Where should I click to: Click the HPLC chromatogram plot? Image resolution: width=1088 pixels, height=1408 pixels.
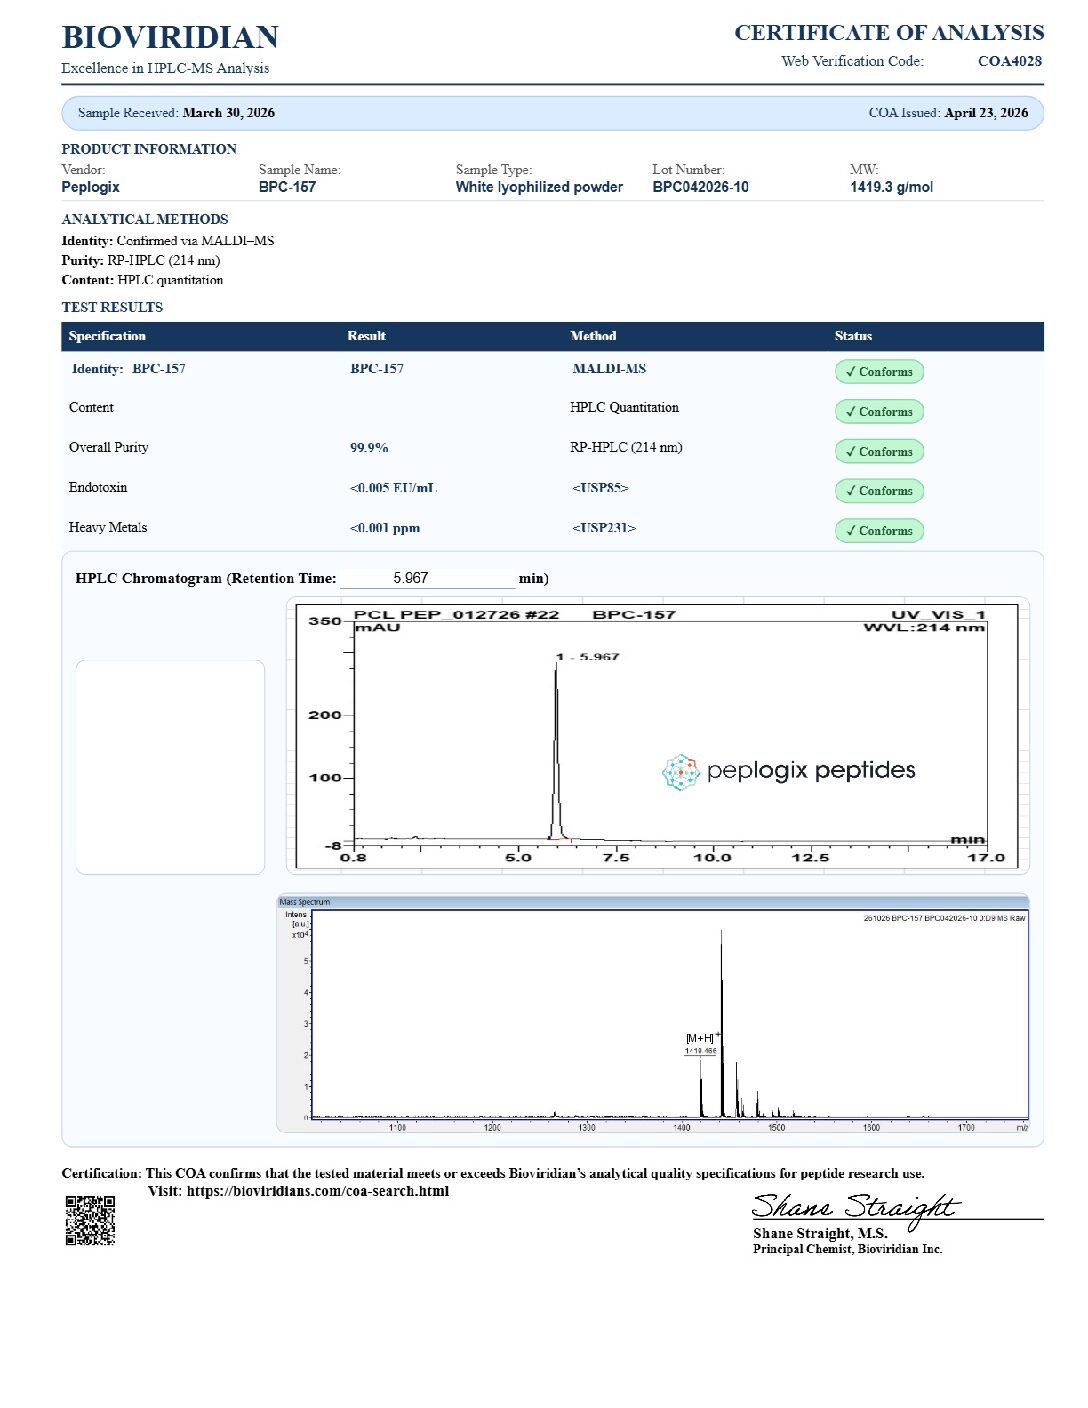(x=657, y=735)
